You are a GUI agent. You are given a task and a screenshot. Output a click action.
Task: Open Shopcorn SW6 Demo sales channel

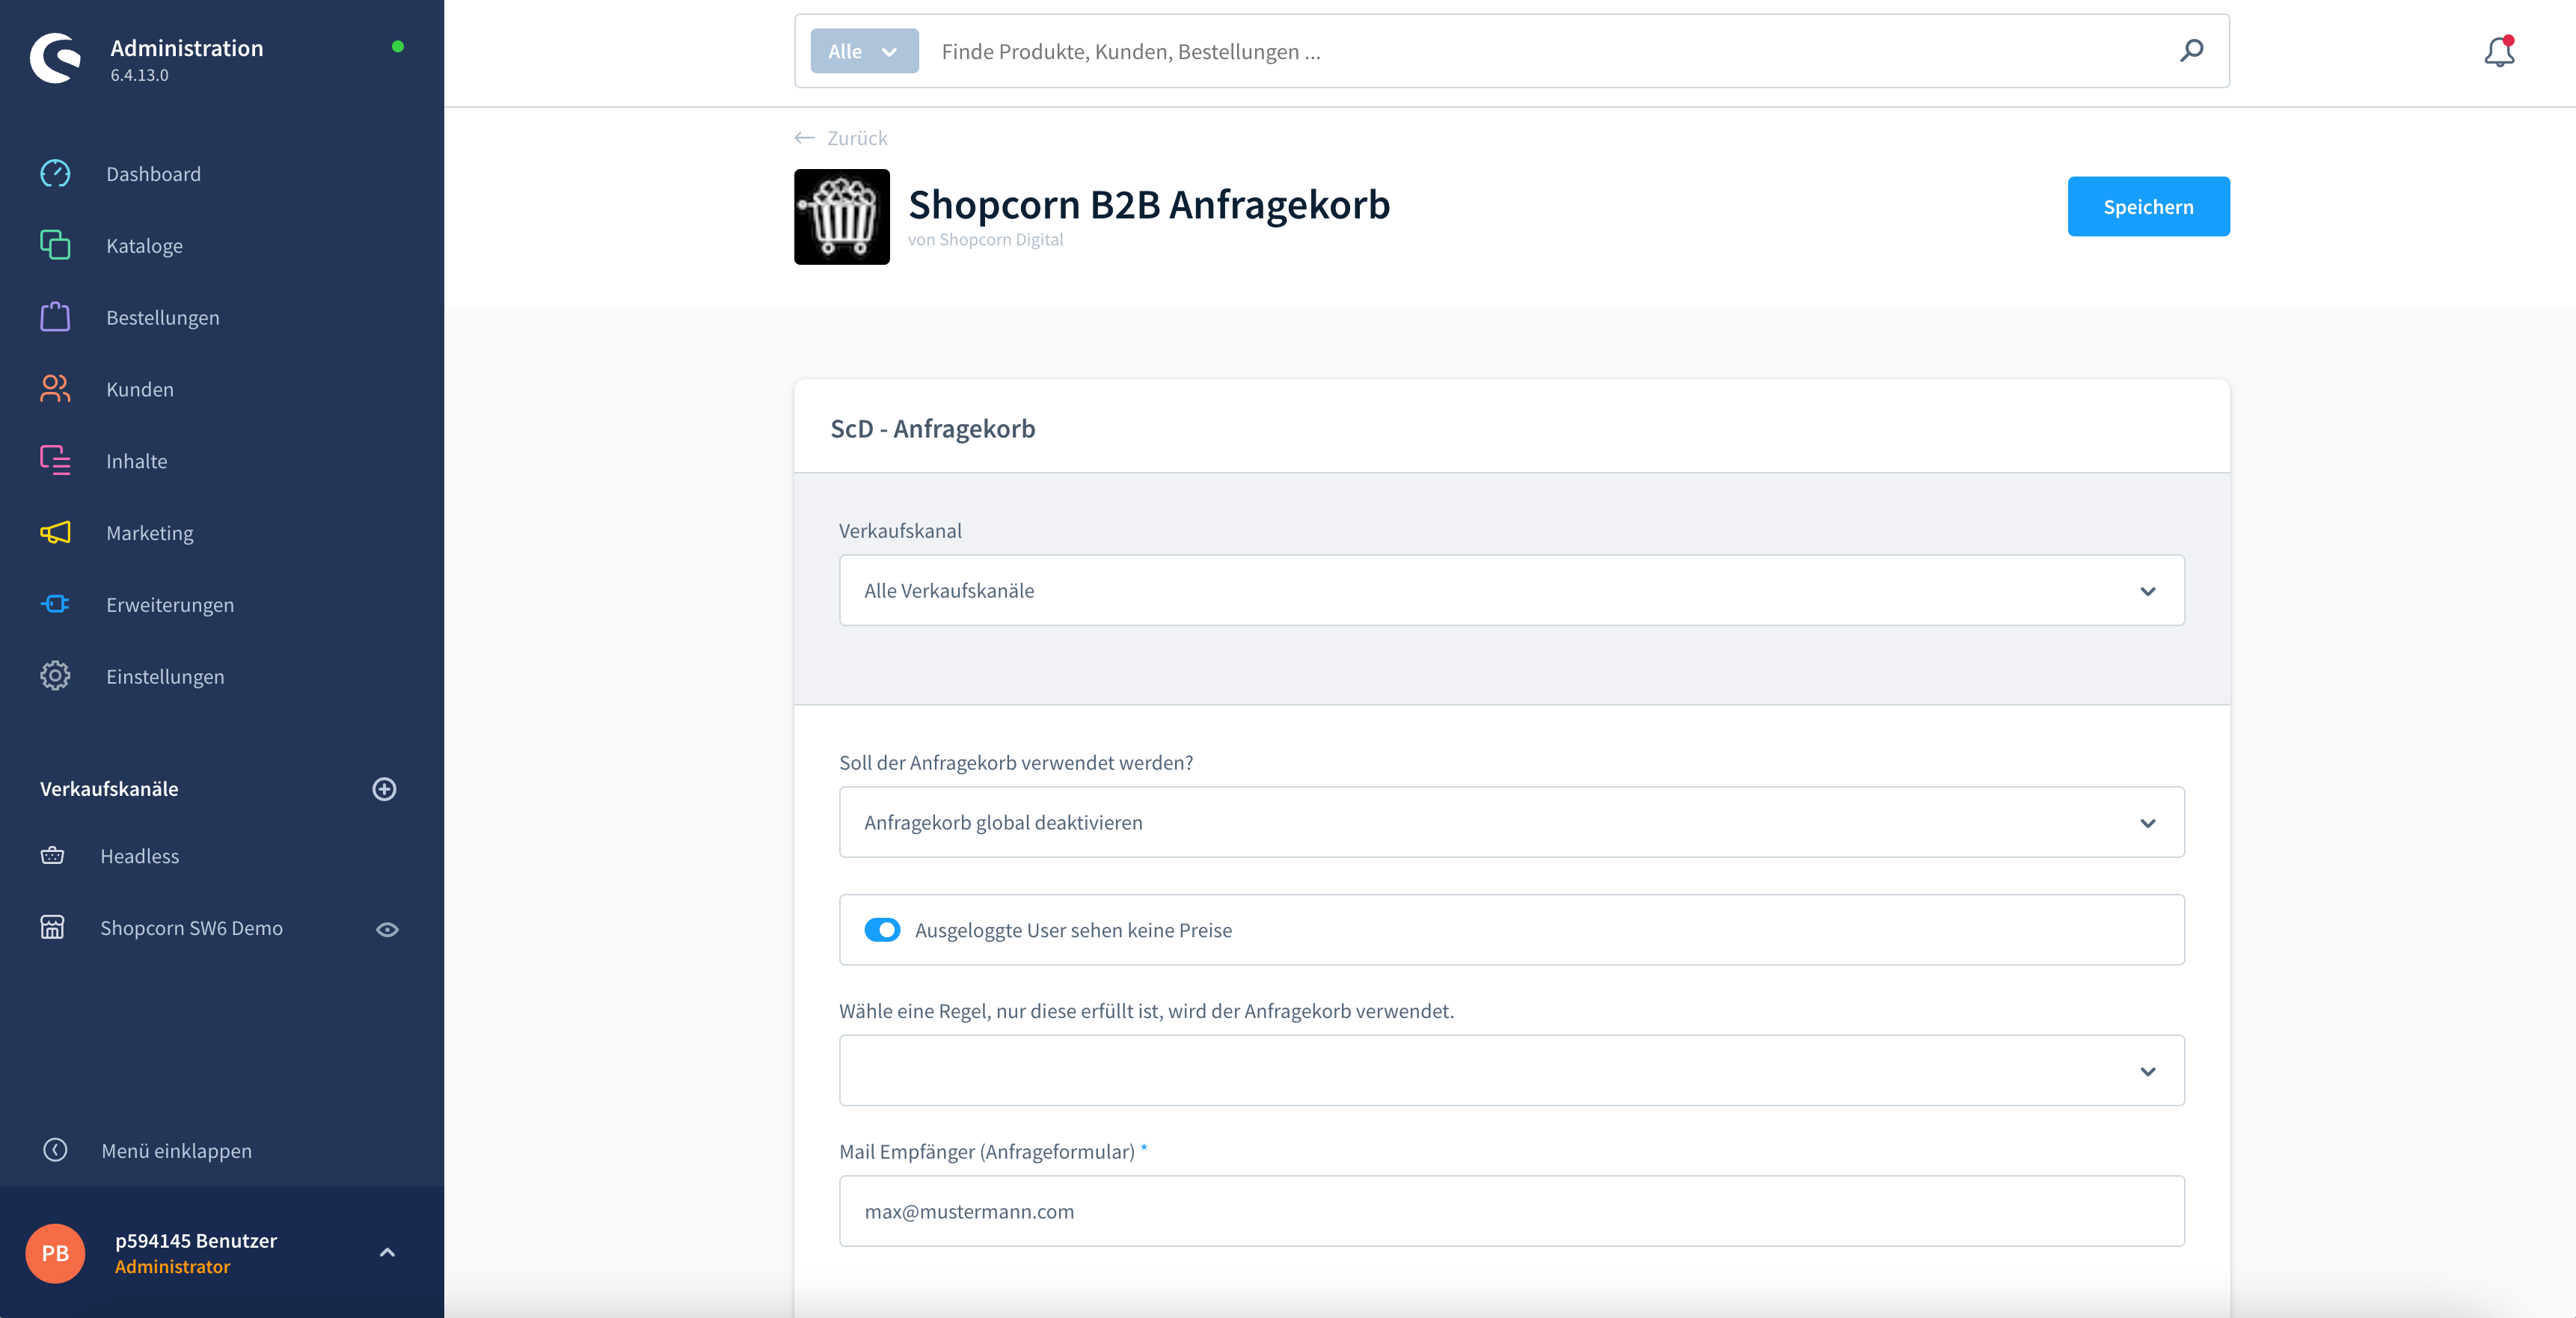point(191,928)
